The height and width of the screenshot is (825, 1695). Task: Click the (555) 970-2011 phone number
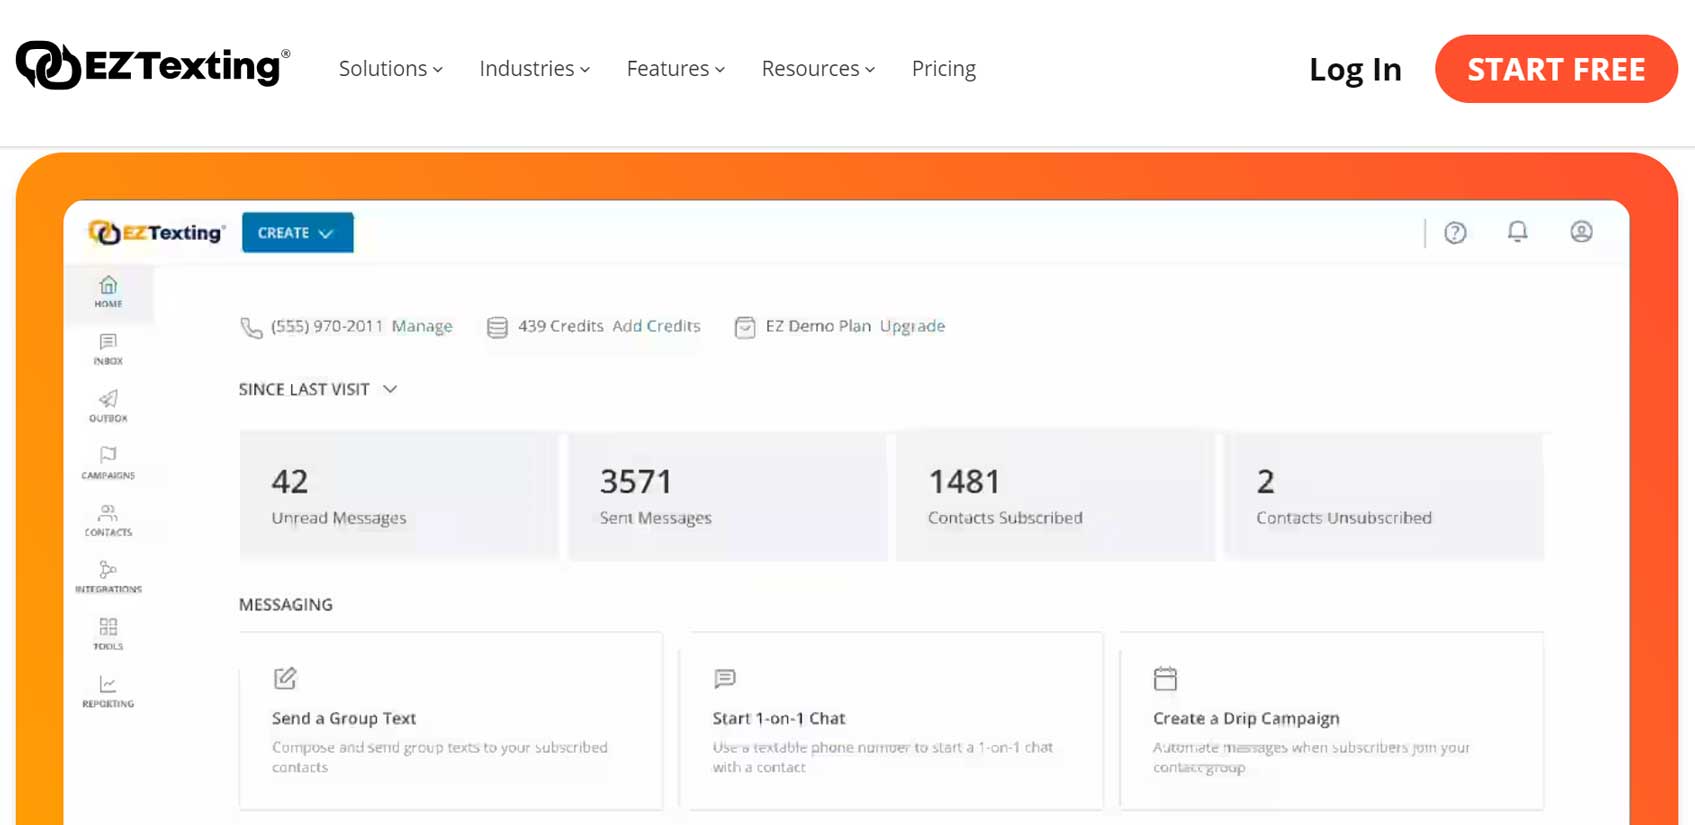coord(327,326)
